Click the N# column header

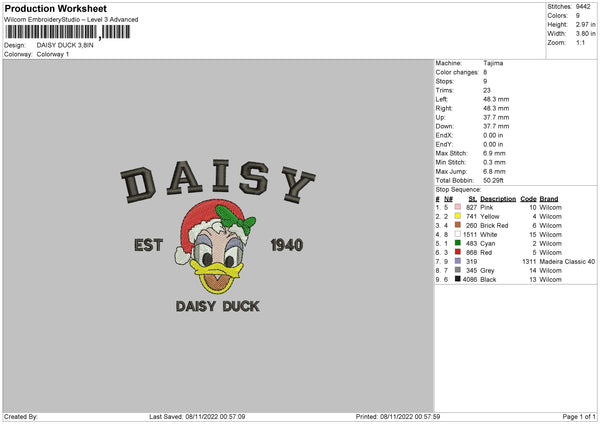tap(448, 199)
